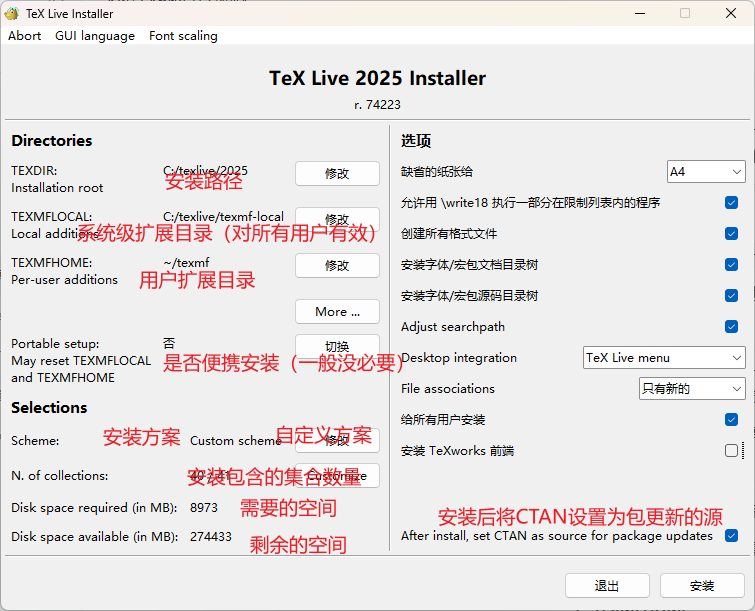Open the Abort menu
The image size is (755, 611).
coord(25,36)
